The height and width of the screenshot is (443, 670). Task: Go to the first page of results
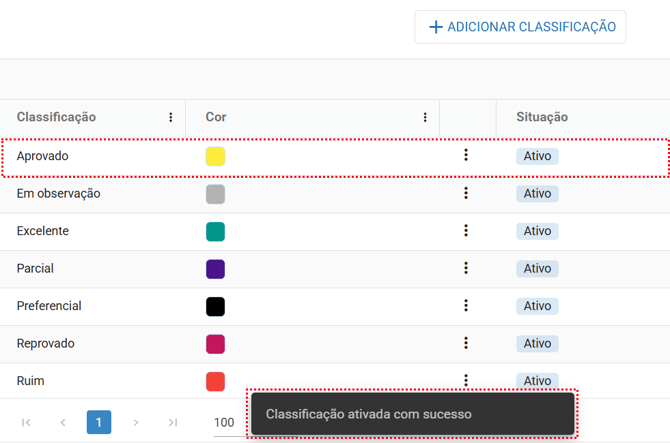(x=26, y=422)
